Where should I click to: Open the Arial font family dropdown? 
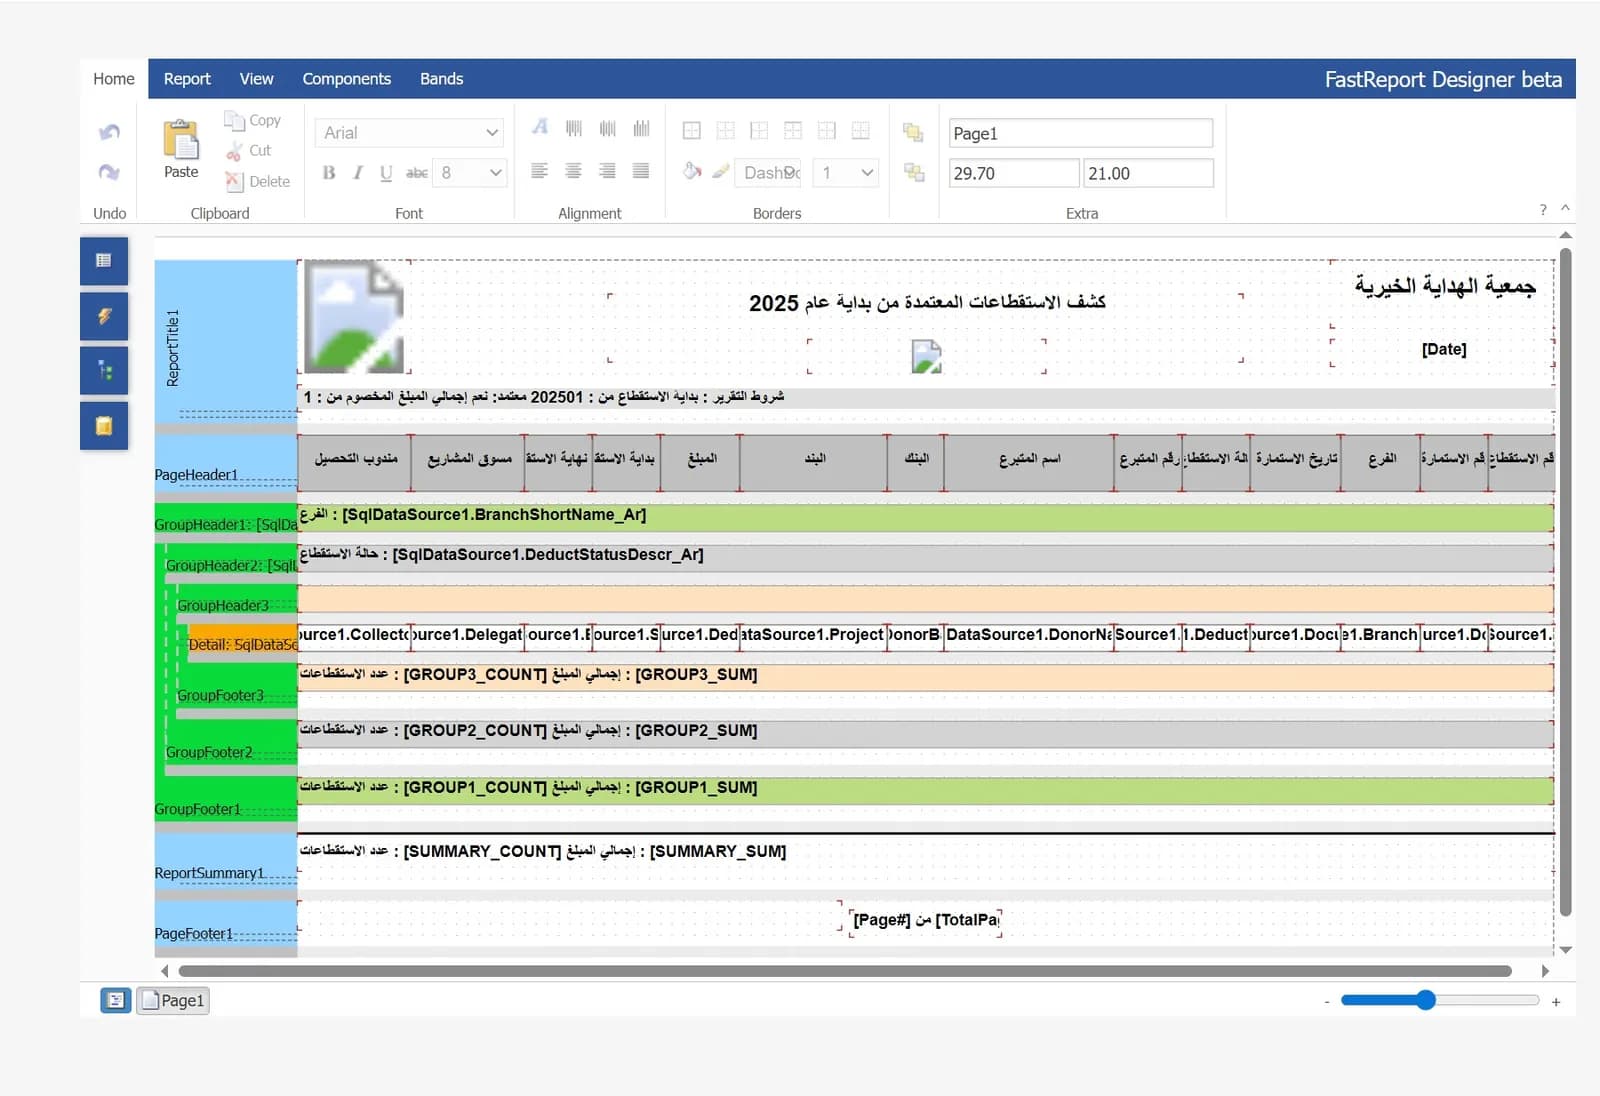(x=410, y=133)
